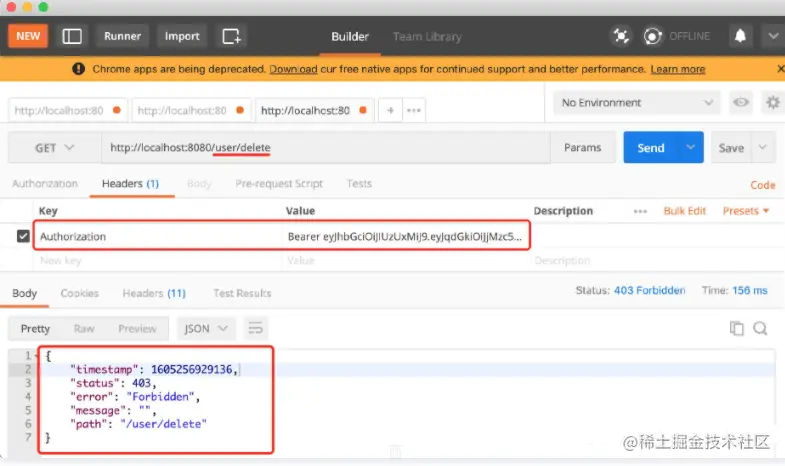Click the 156 ms time value
The width and height of the screenshot is (785, 466).
tap(749, 290)
